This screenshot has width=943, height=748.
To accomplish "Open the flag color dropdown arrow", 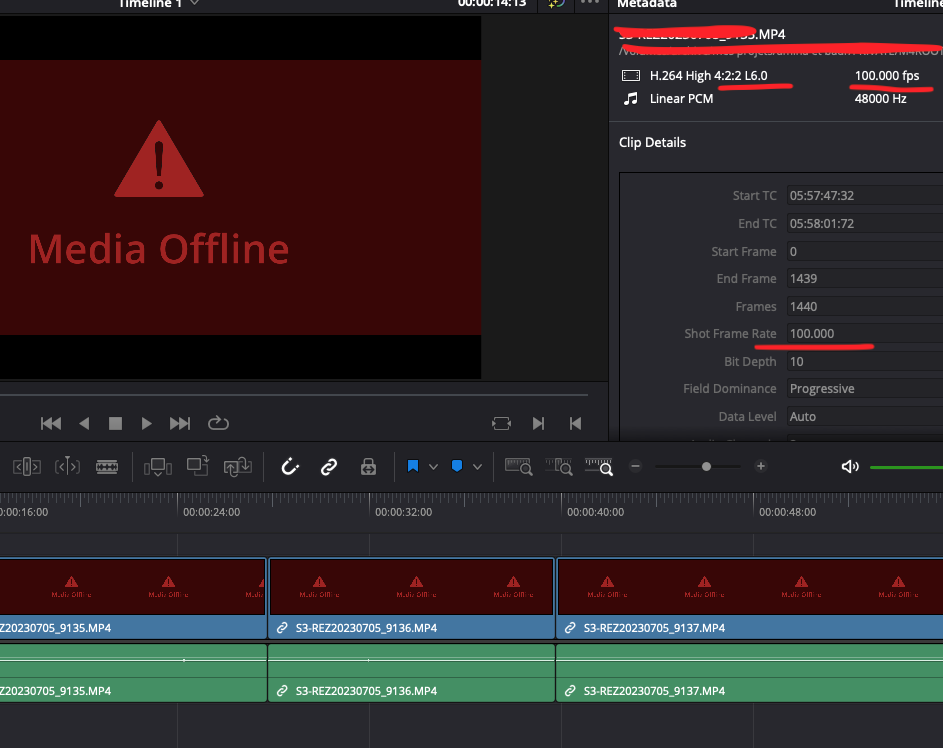I will [x=433, y=467].
